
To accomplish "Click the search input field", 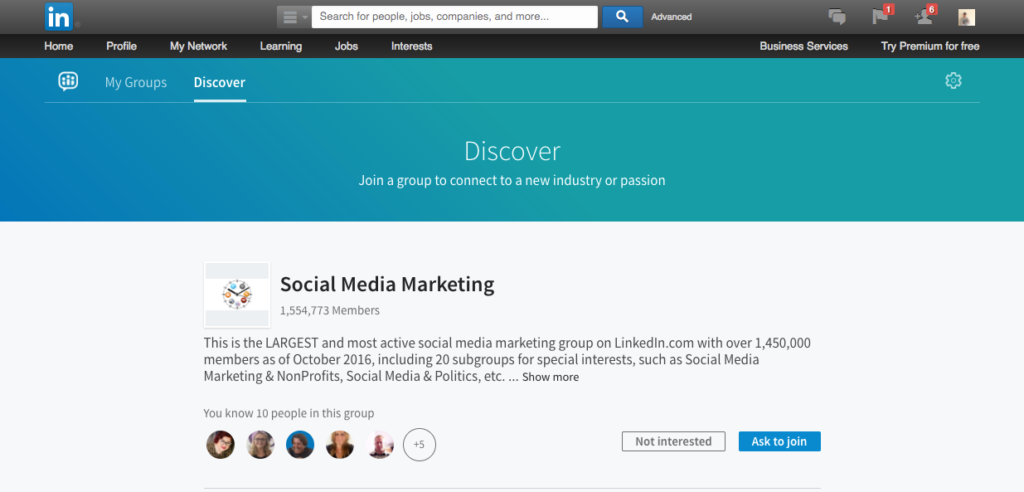I will tap(455, 17).
